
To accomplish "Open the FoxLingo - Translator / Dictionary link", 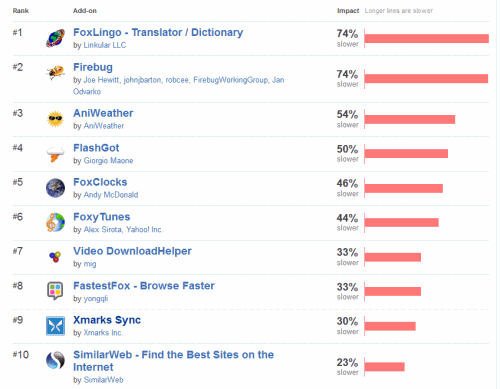I will tap(158, 32).
